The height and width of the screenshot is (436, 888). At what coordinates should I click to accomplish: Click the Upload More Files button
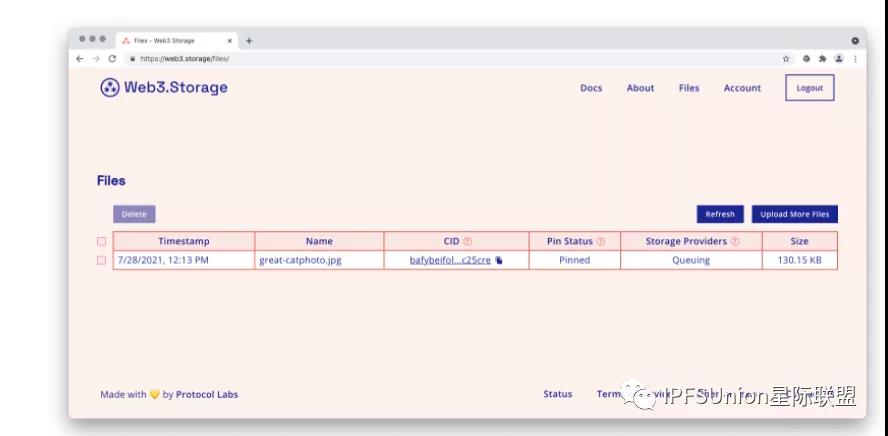click(x=795, y=214)
